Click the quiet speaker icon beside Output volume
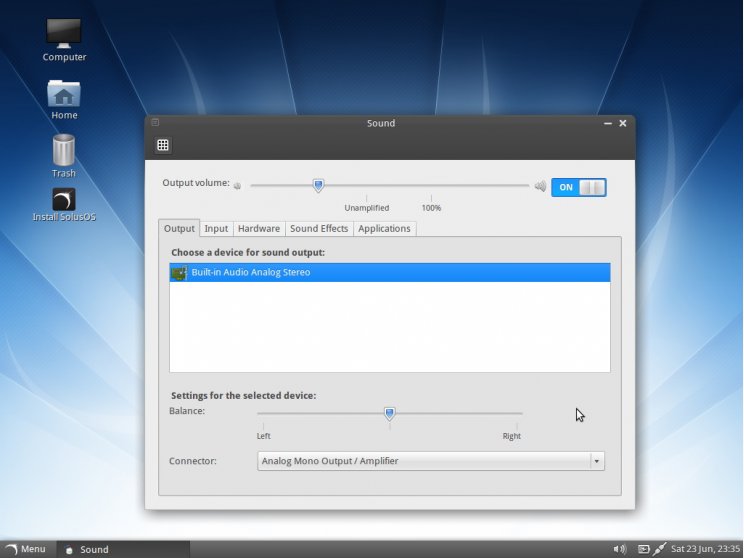Viewport: 744px width, 558px height. click(x=237, y=186)
